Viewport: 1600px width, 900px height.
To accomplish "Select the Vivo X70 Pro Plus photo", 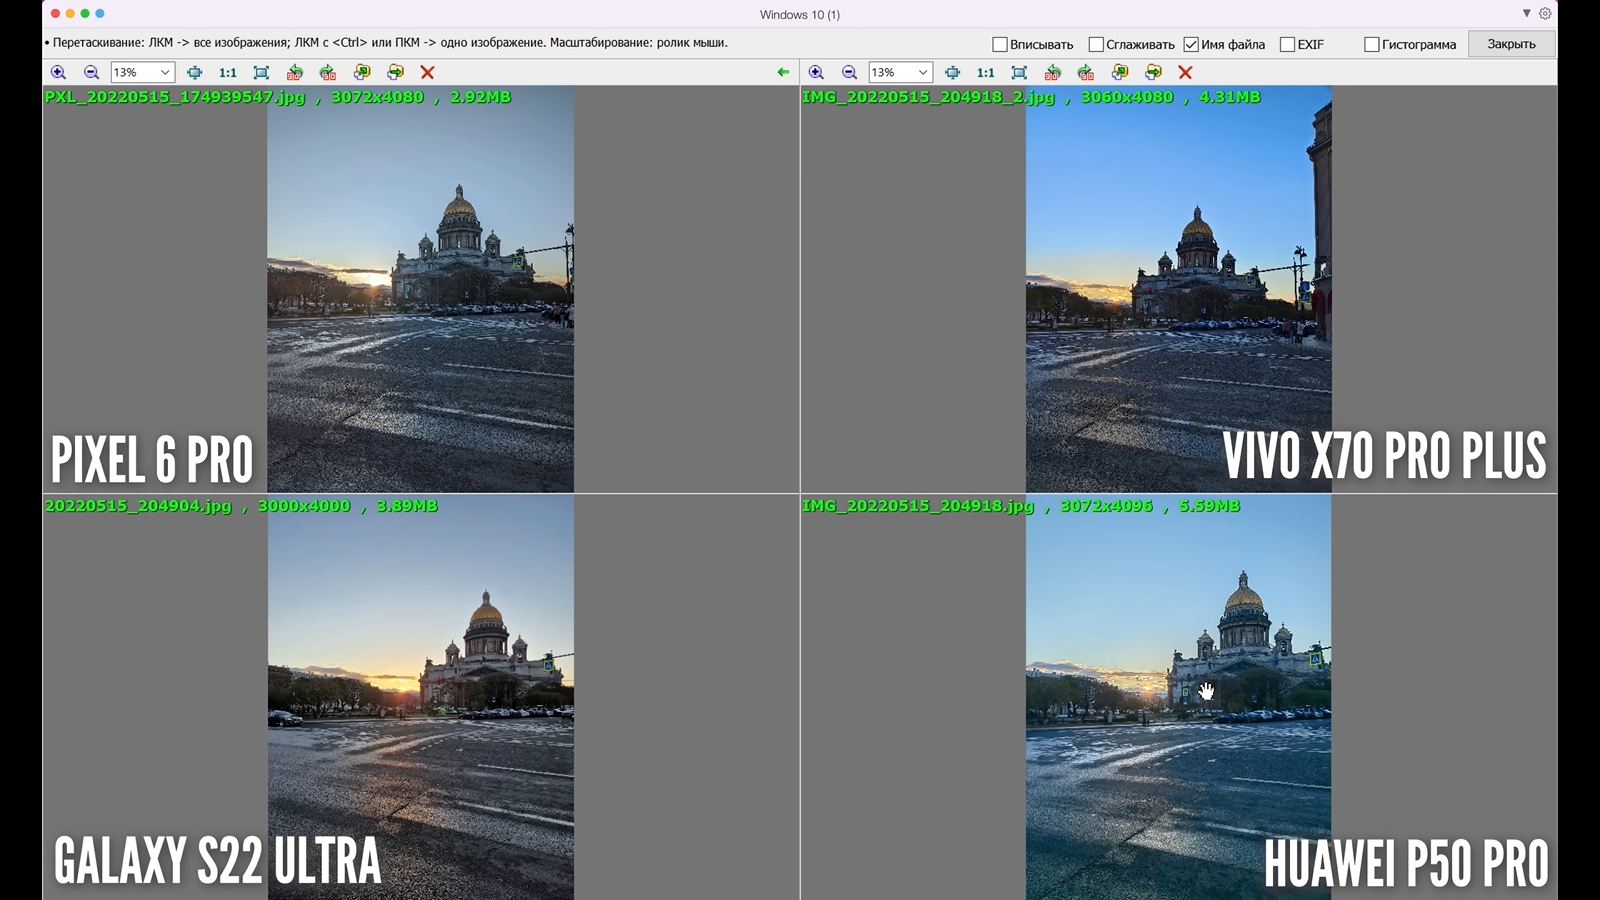I will click(x=1178, y=289).
